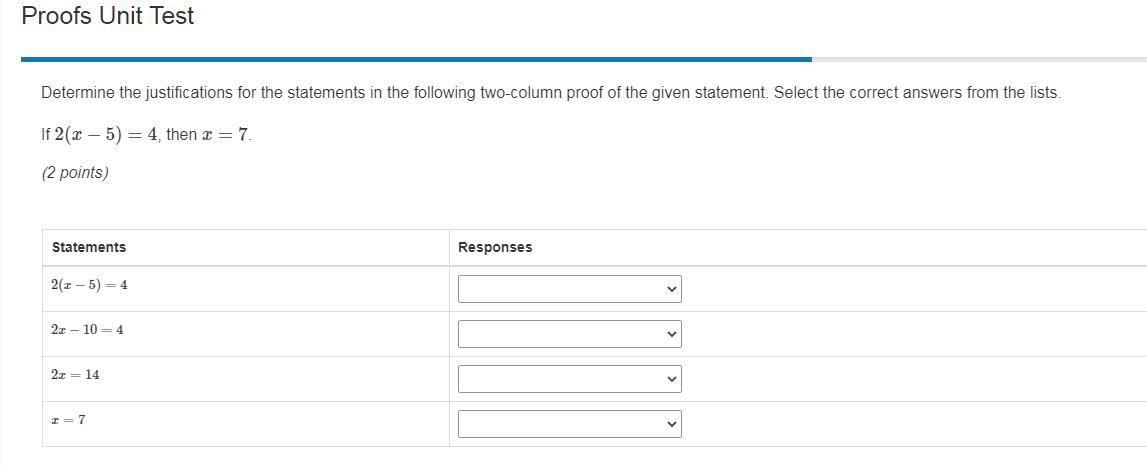This screenshot has height=465, width=1147.
Task: Click the instruction text starting with Determine the justifications
Action: pos(550,93)
